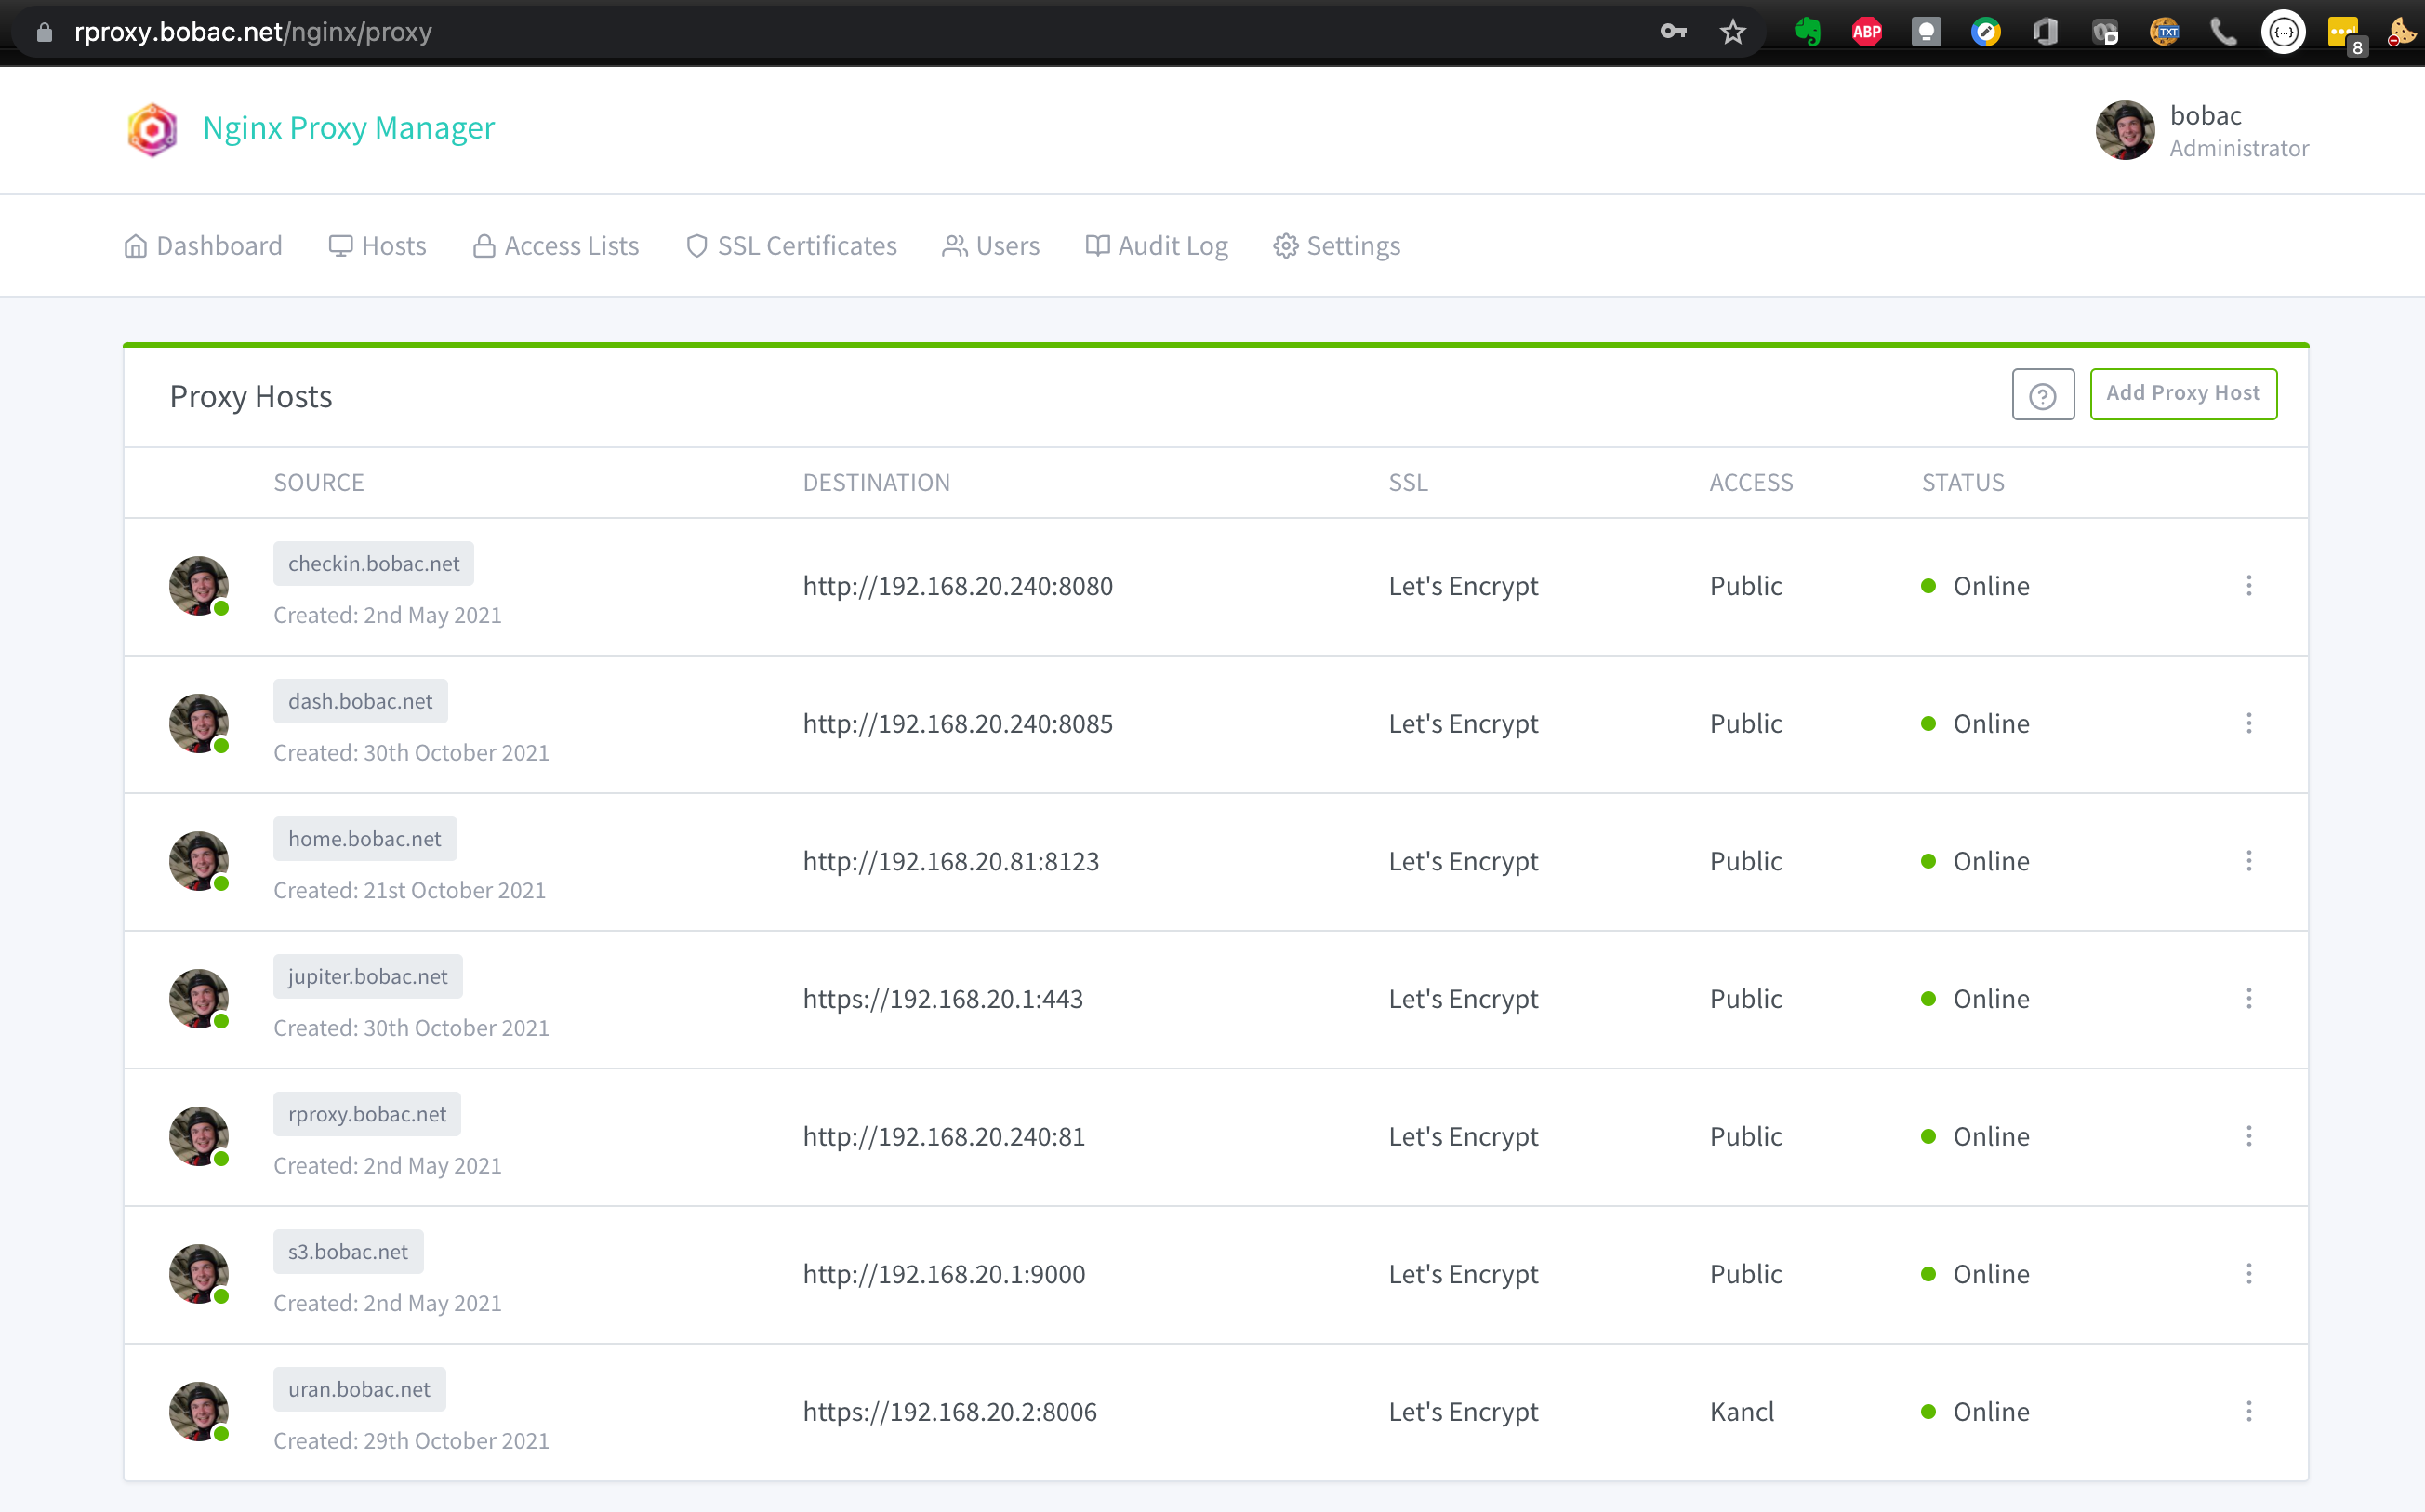The width and height of the screenshot is (2425, 1512).
Task: Click the Access Lists padlock icon
Action: click(x=483, y=245)
